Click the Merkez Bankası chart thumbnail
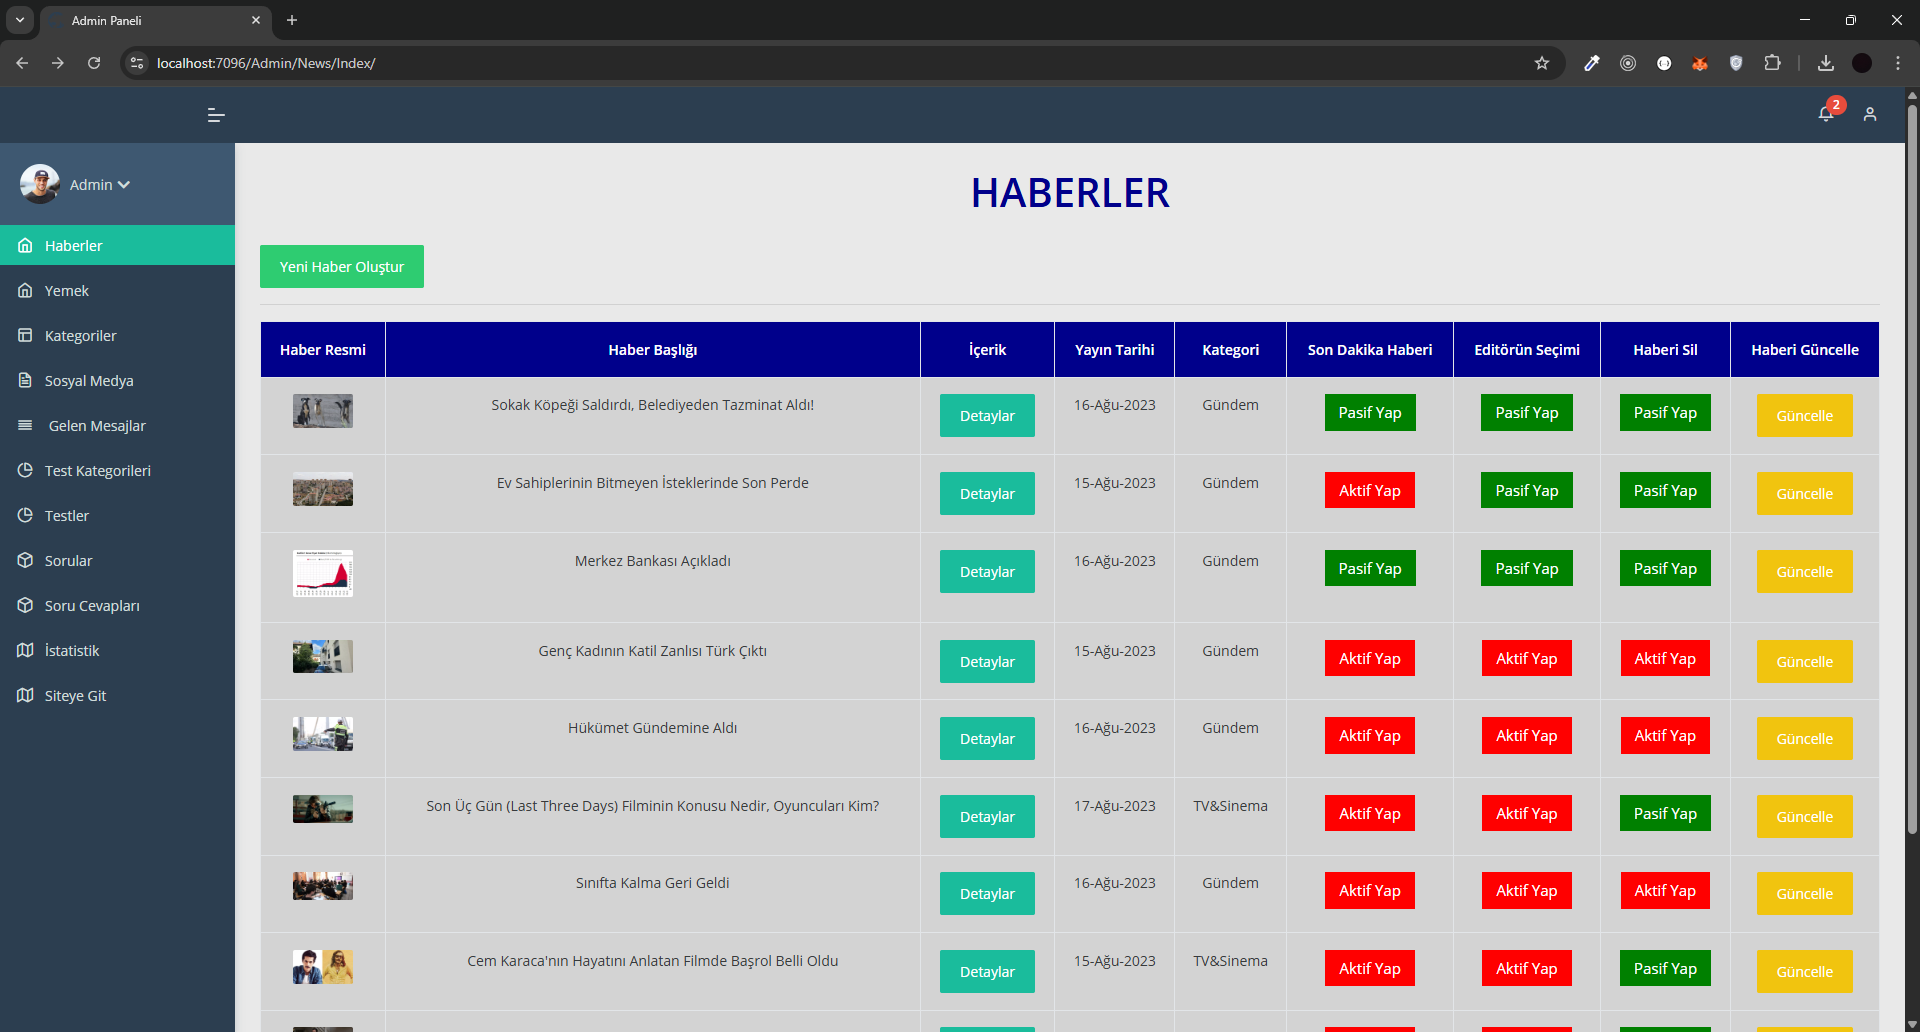1920x1032 pixels. (x=322, y=573)
